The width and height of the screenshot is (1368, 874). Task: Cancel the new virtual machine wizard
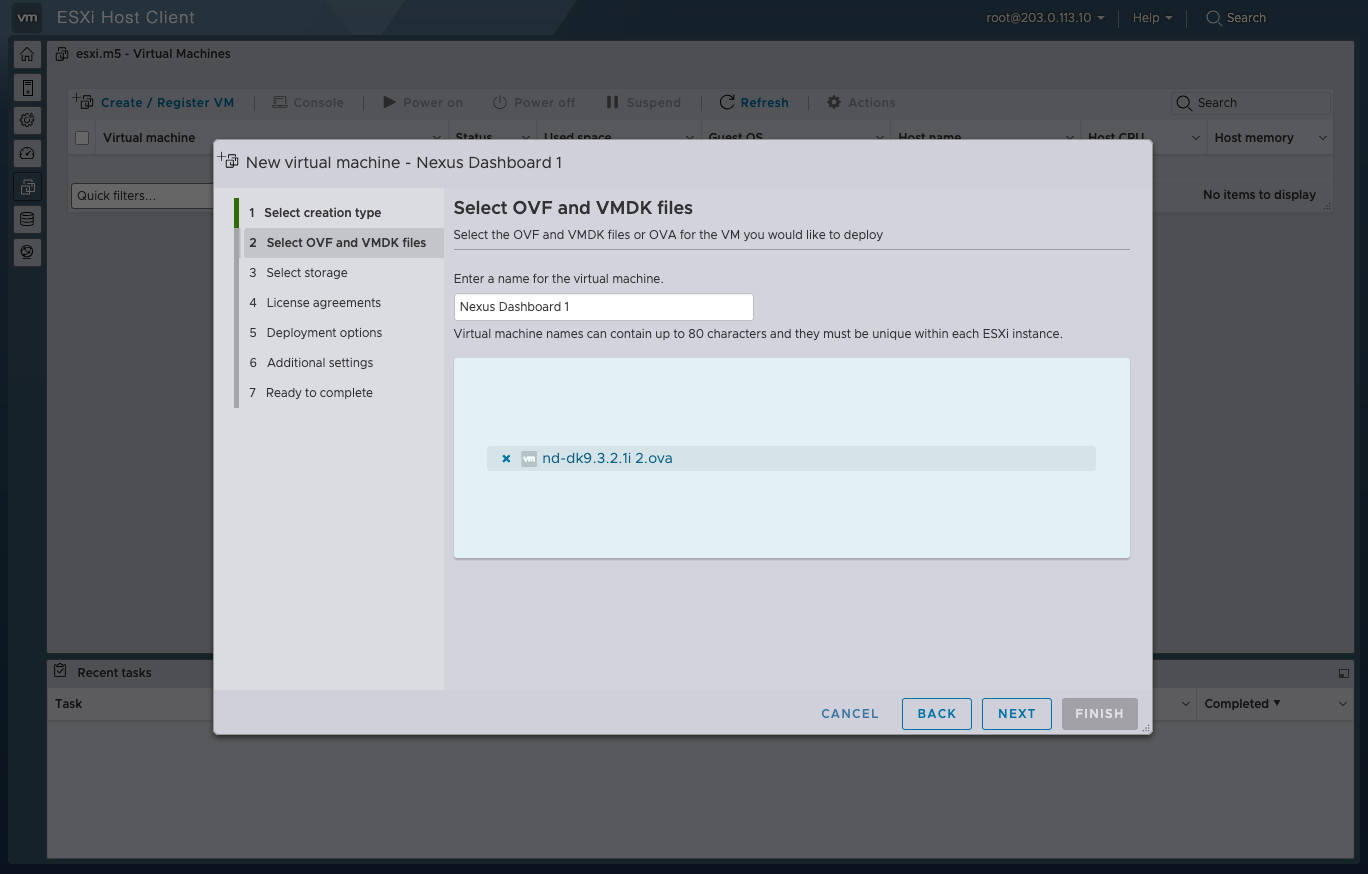[850, 713]
